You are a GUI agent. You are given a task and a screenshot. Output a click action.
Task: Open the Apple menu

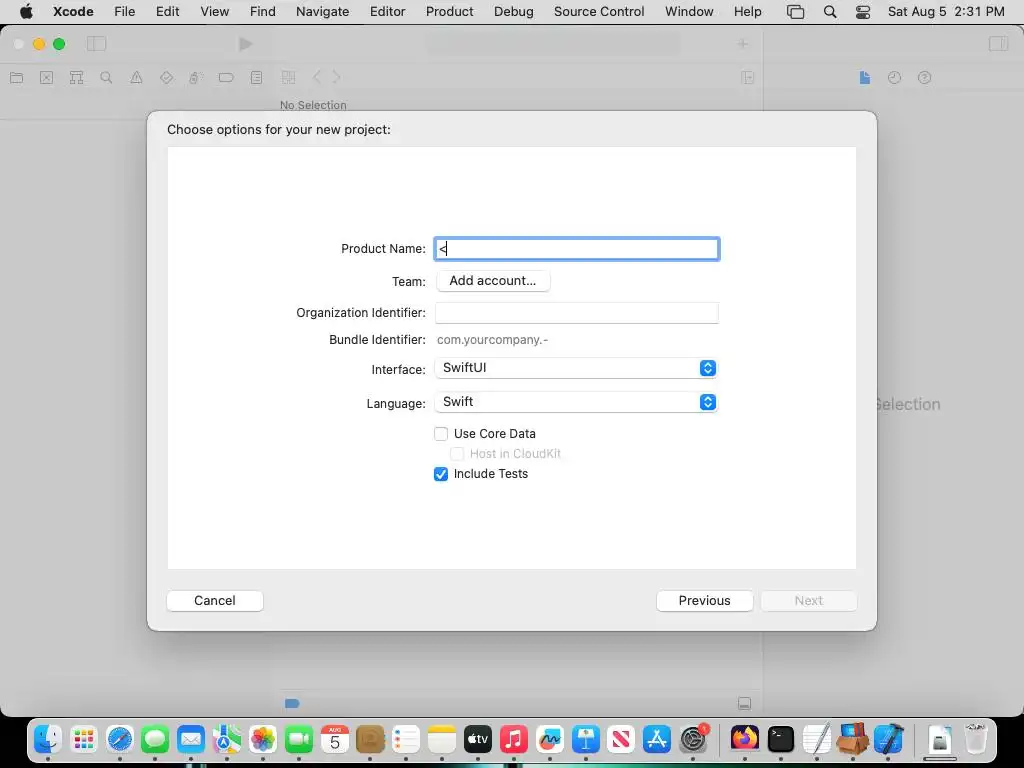pos(26,12)
